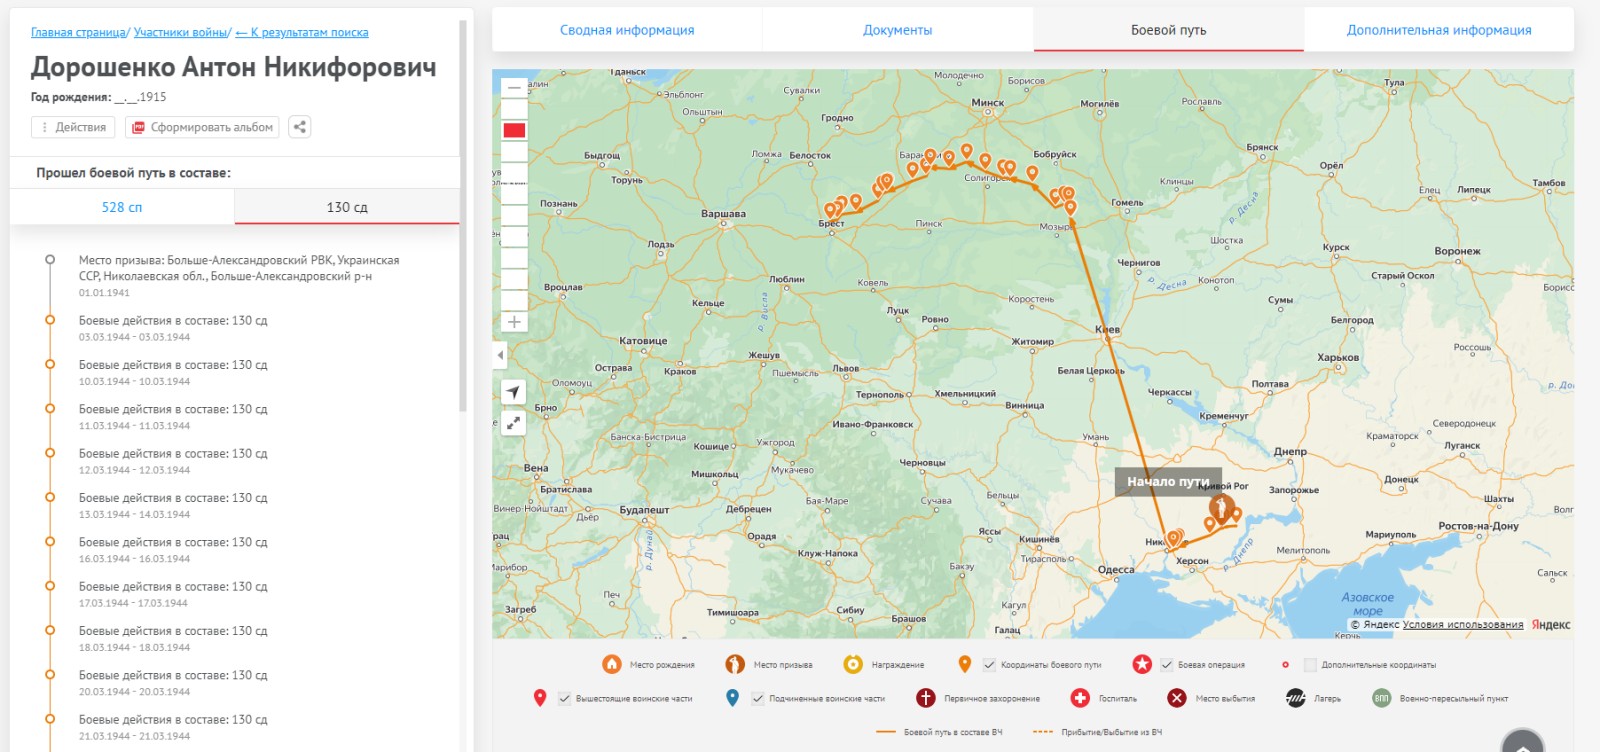The width and height of the screenshot is (1600, 752).
Task: Open the 'Сводная информация' tab
Action: click(x=627, y=30)
